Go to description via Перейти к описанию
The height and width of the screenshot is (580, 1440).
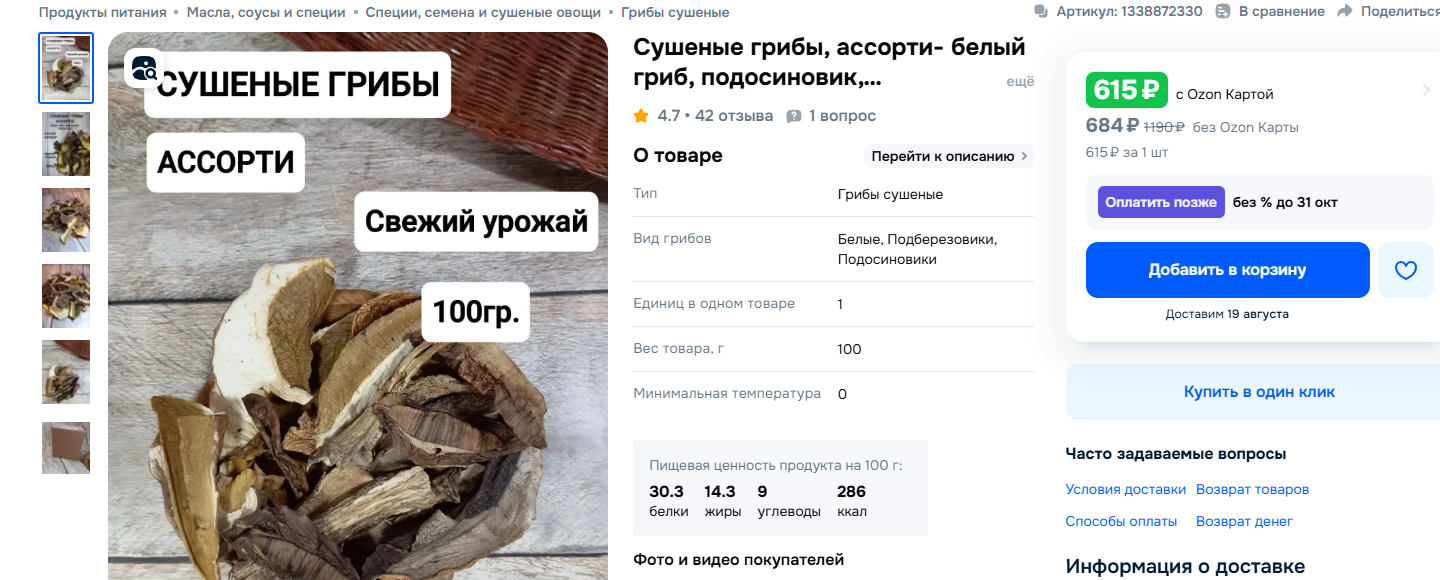pyautogui.click(x=949, y=156)
